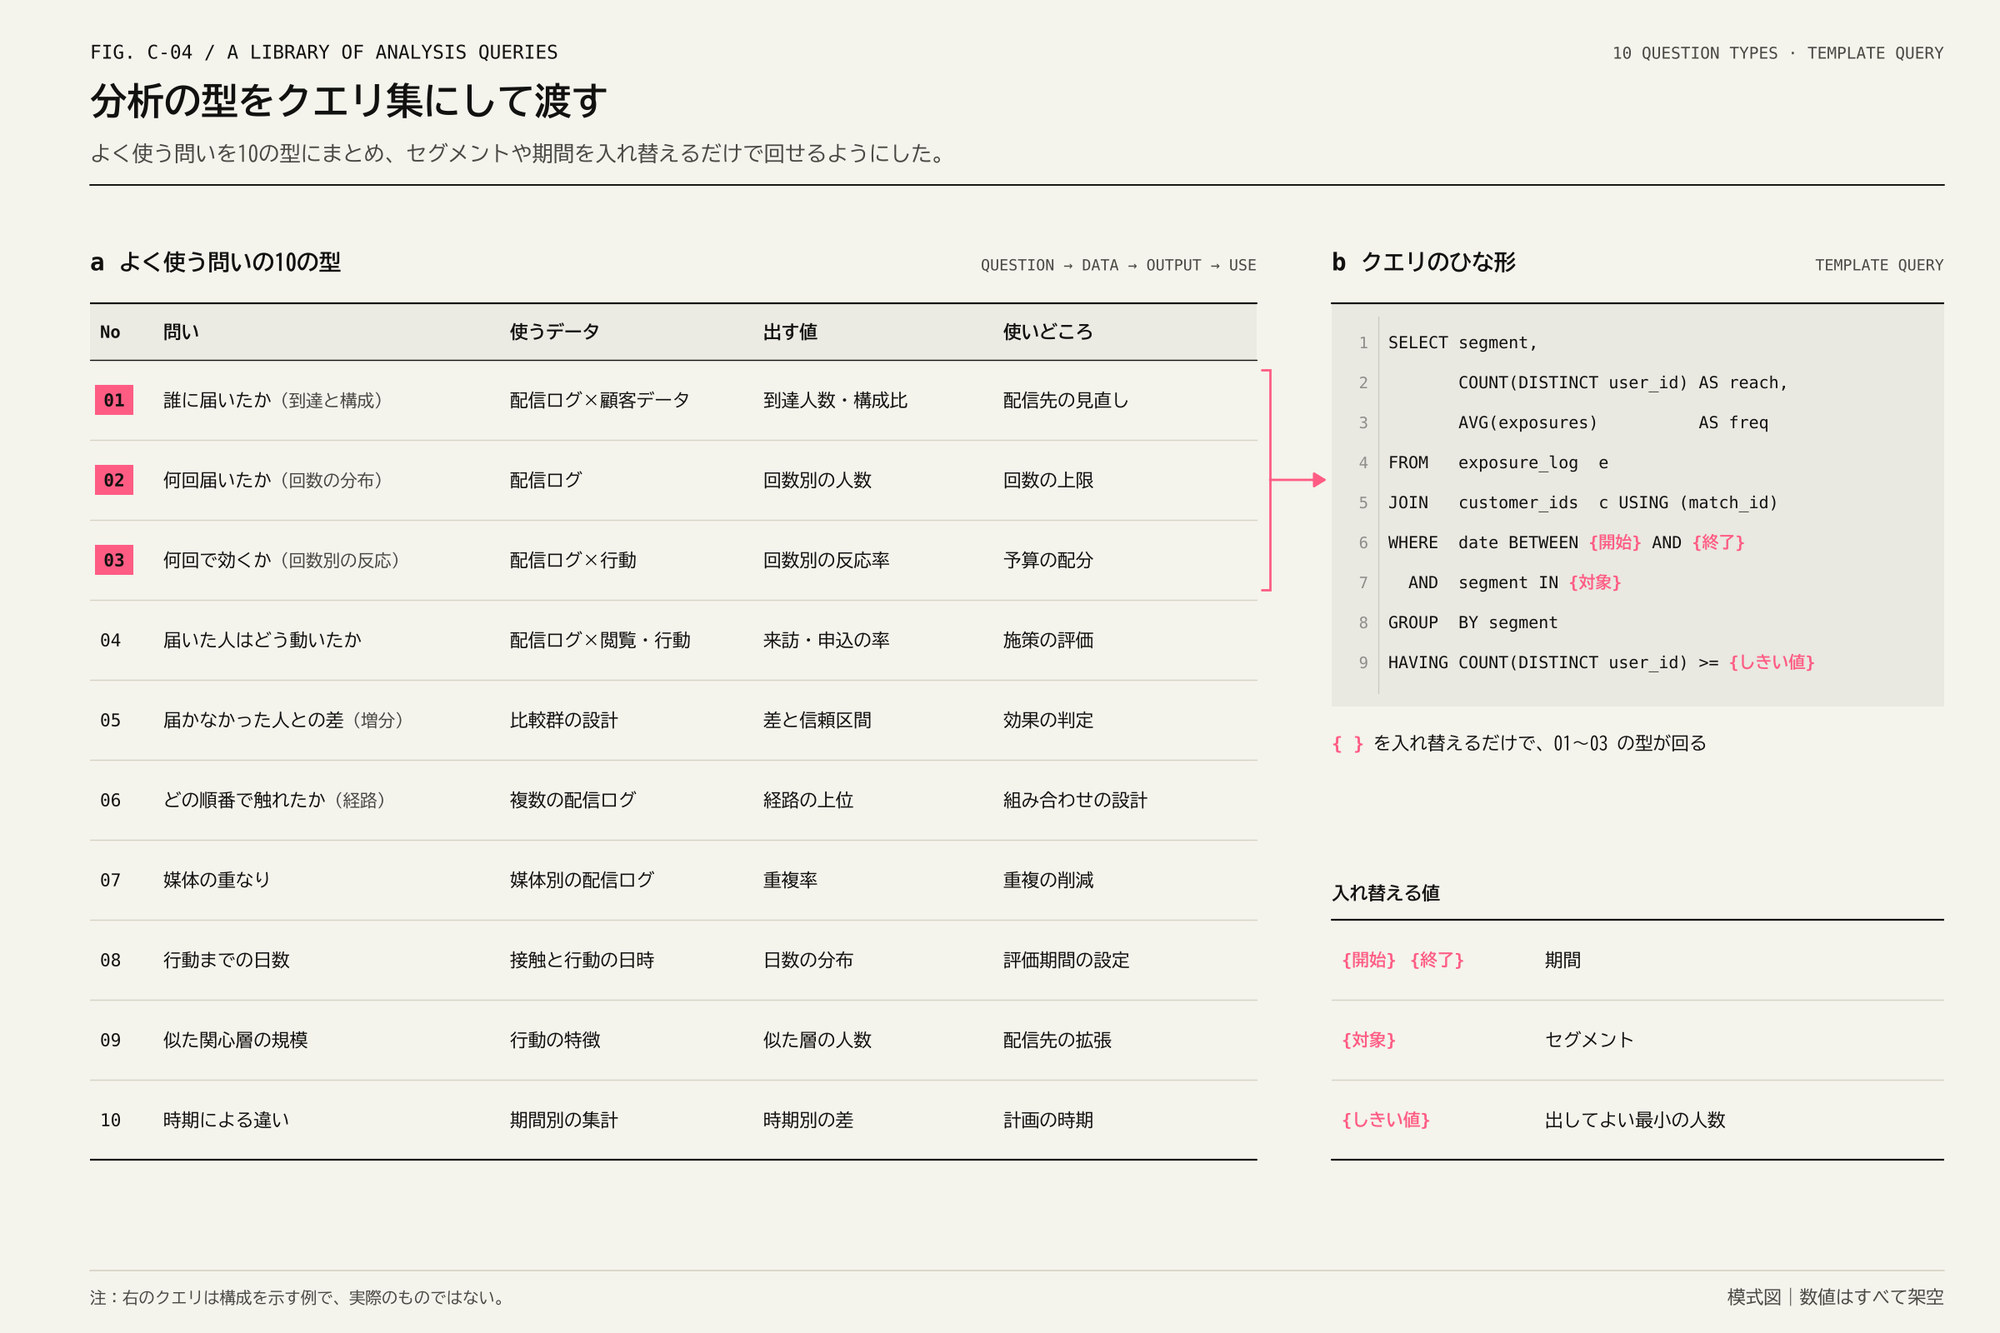
Task: Click the 使いどころ column header
Action: click(x=1048, y=332)
